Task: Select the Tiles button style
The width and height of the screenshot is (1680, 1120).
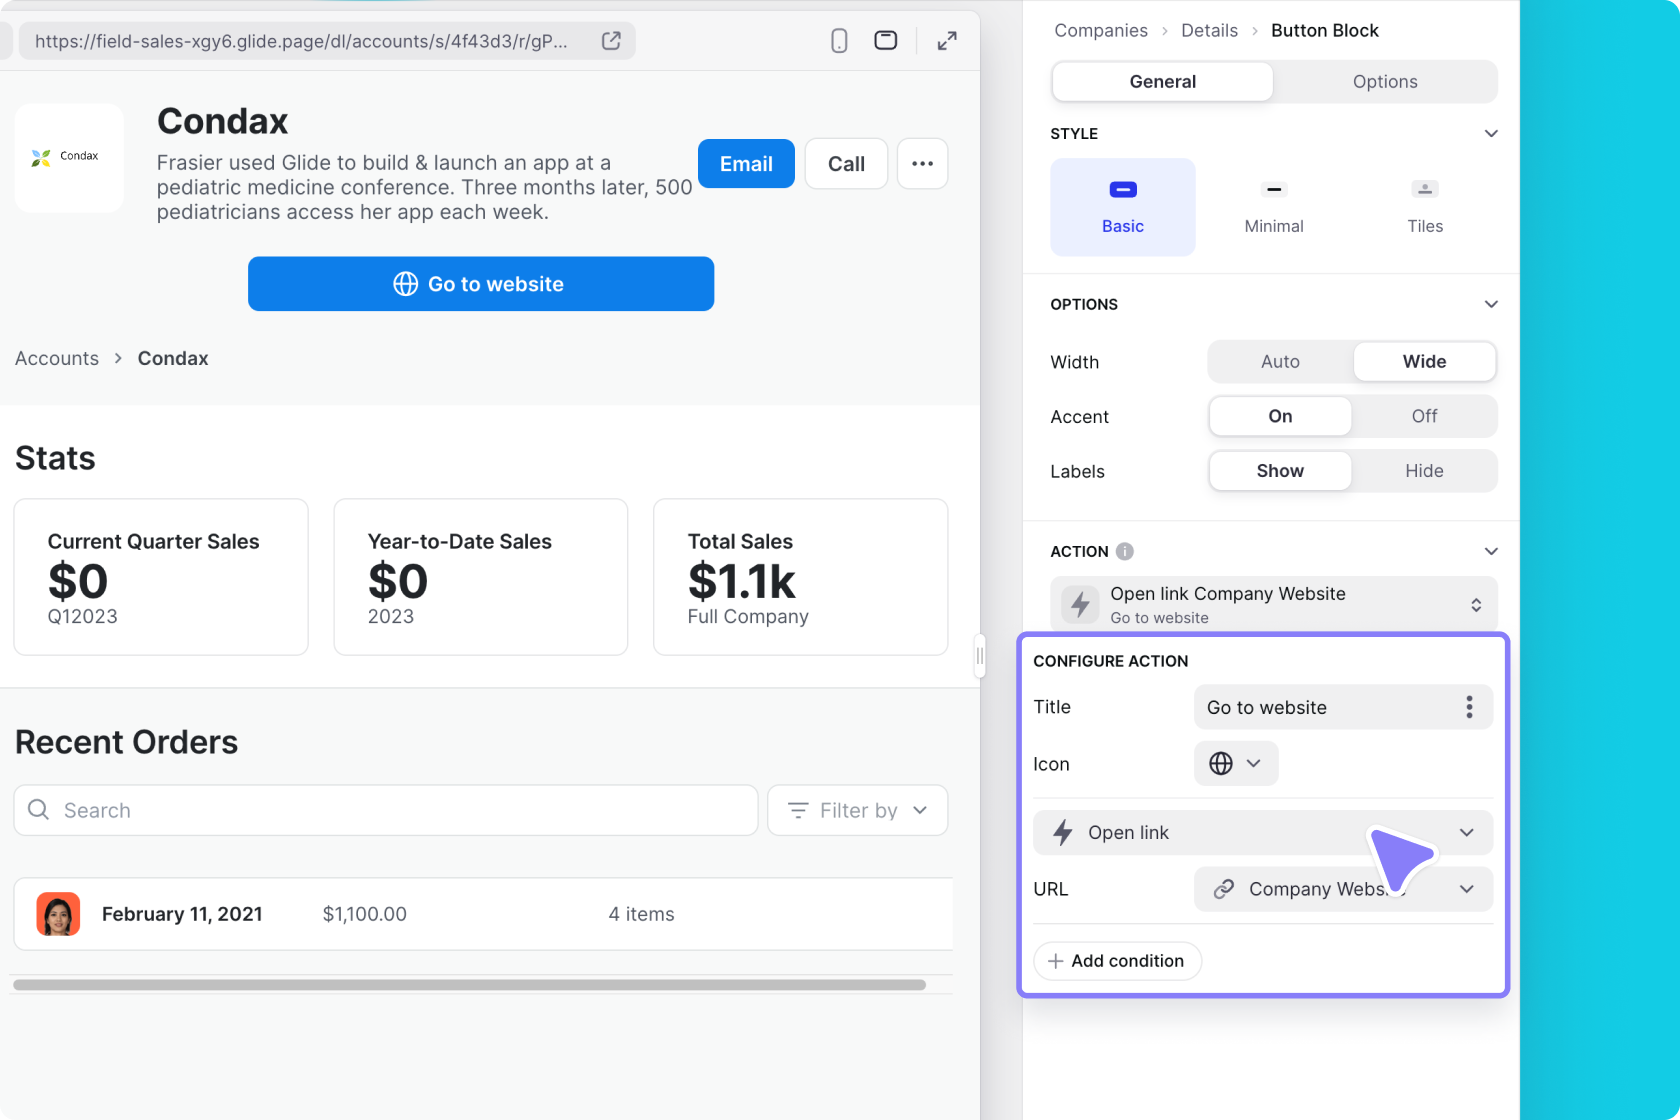Action: [1424, 207]
